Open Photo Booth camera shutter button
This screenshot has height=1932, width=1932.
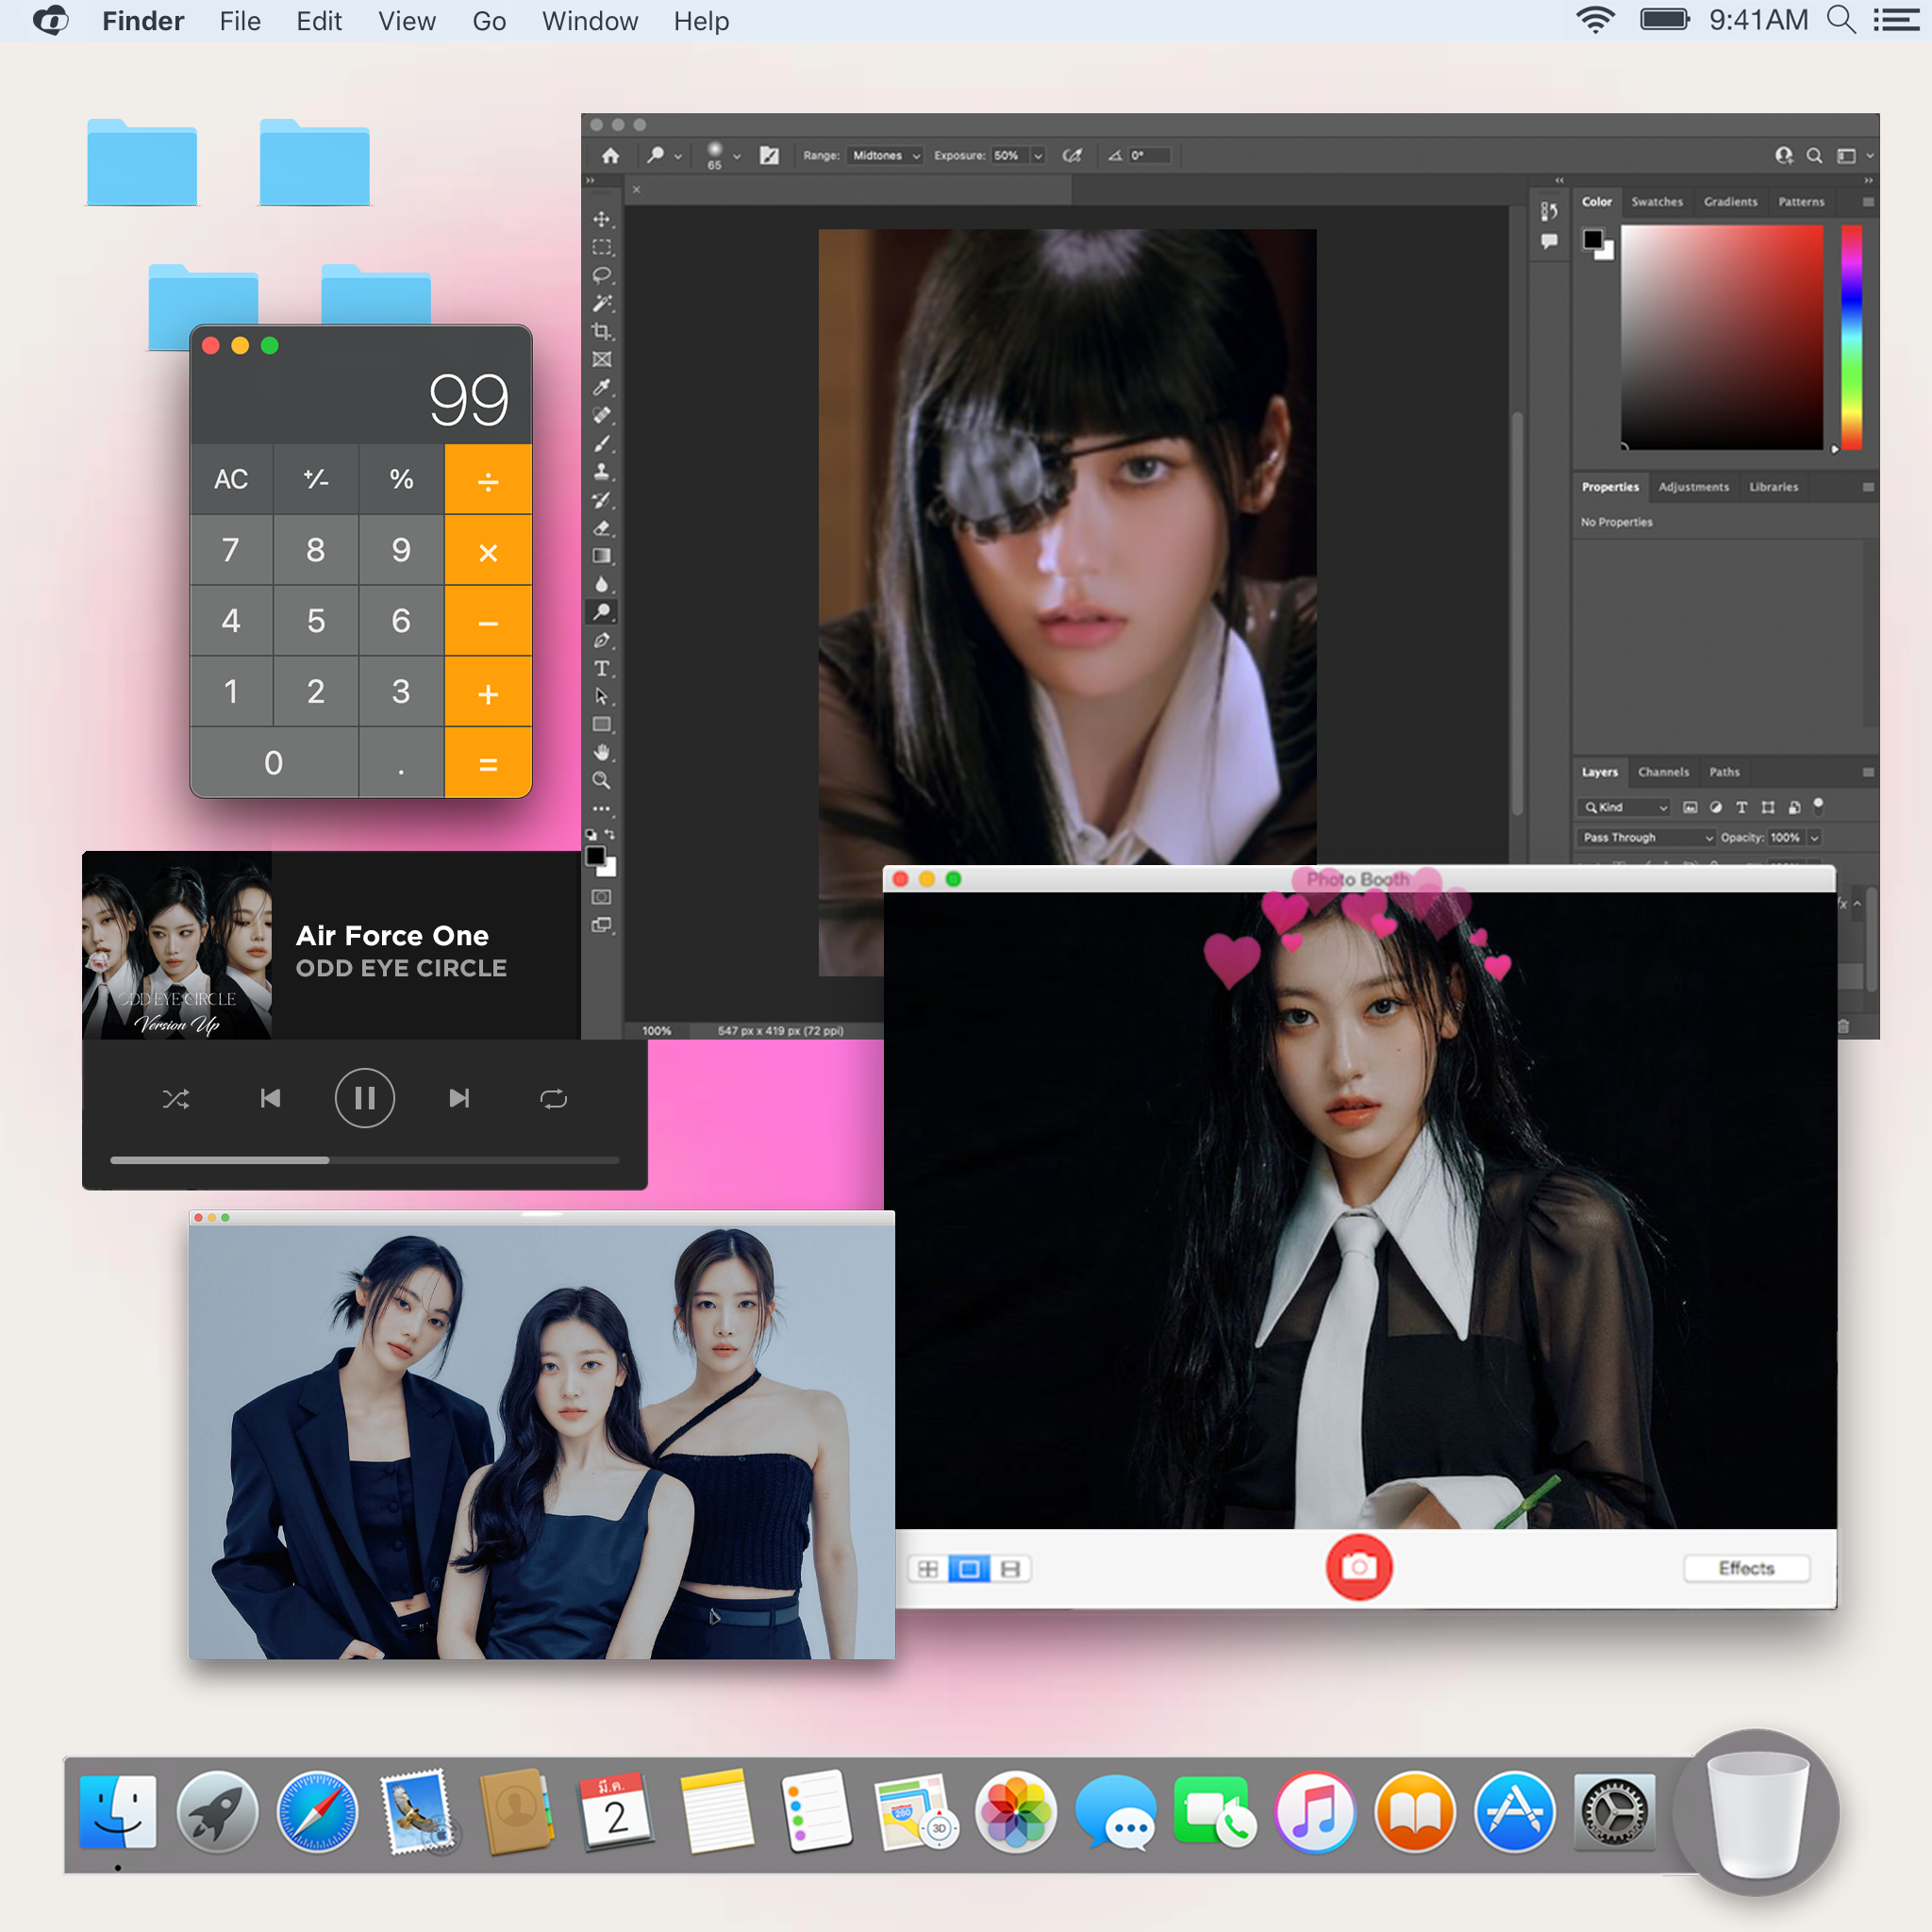[x=1358, y=1567]
